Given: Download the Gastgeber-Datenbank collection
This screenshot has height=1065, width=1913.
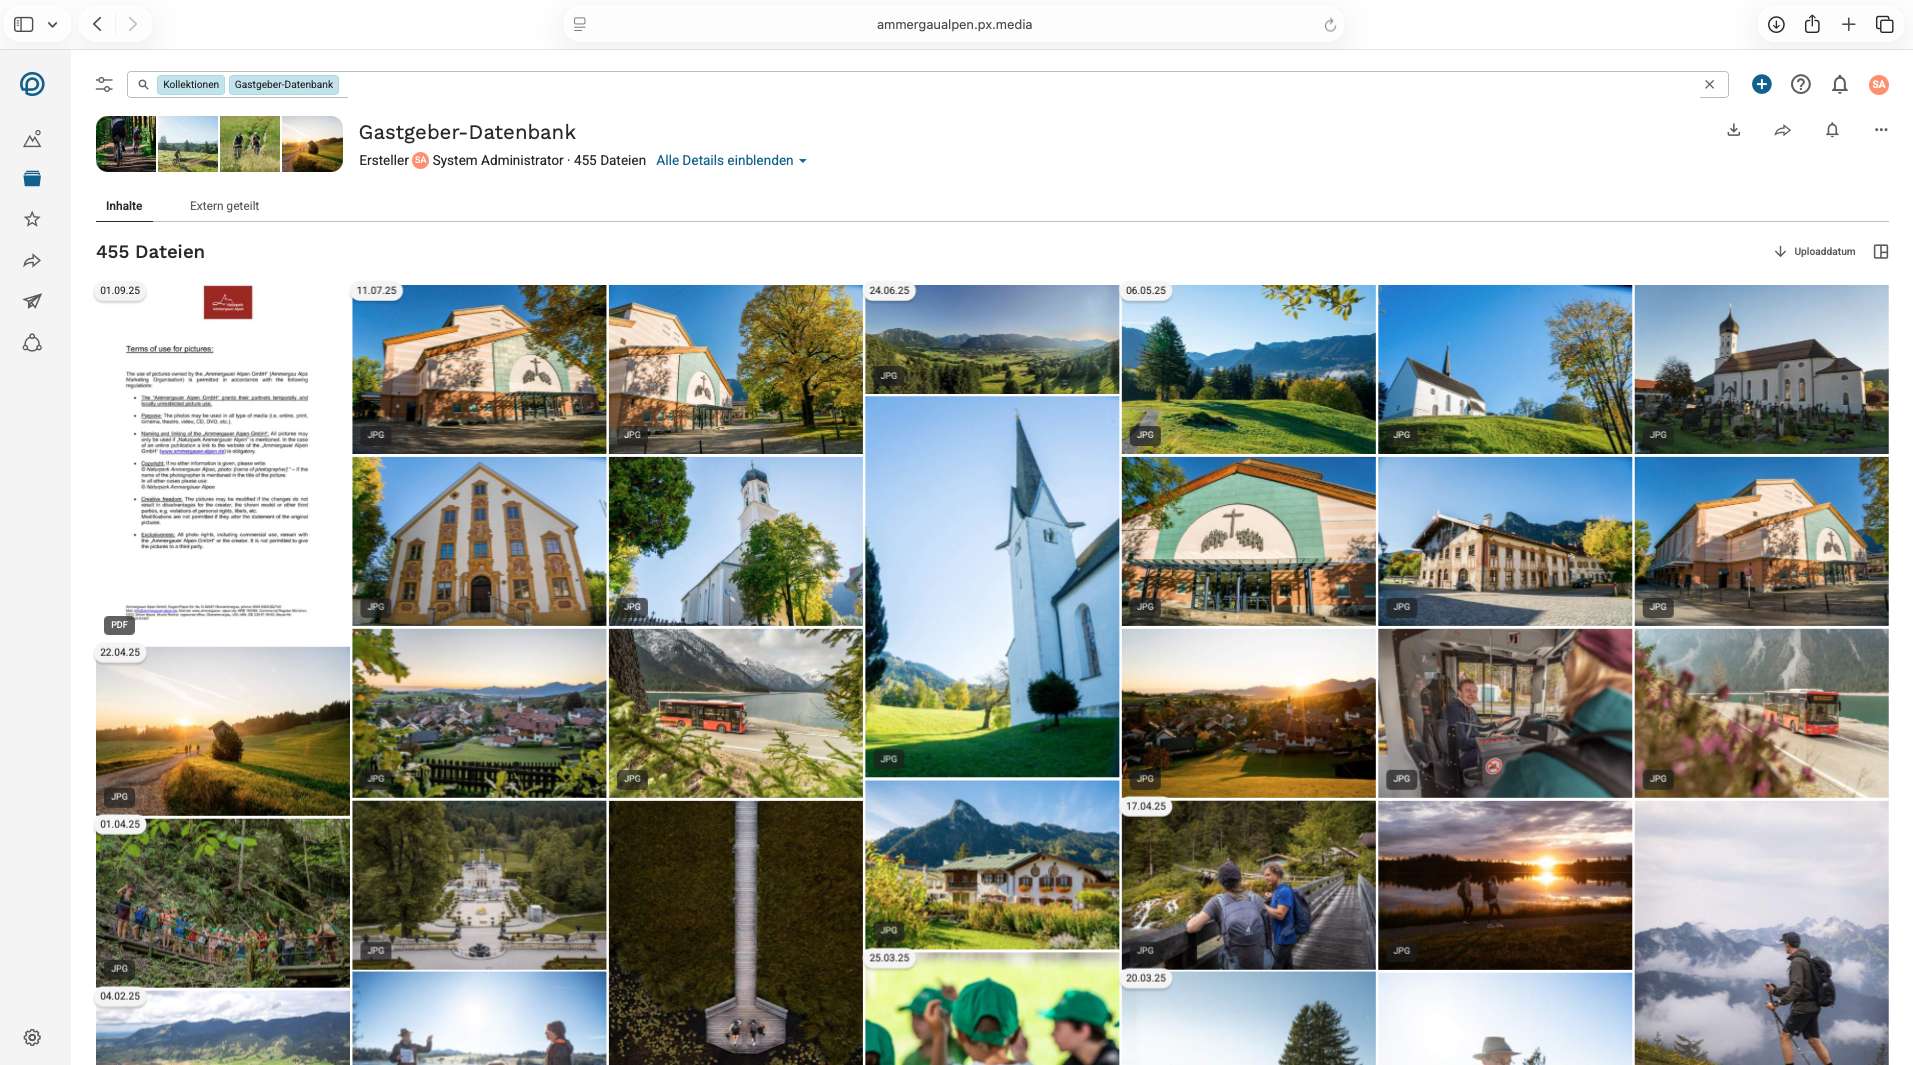Looking at the screenshot, I should (x=1733, y=131).
